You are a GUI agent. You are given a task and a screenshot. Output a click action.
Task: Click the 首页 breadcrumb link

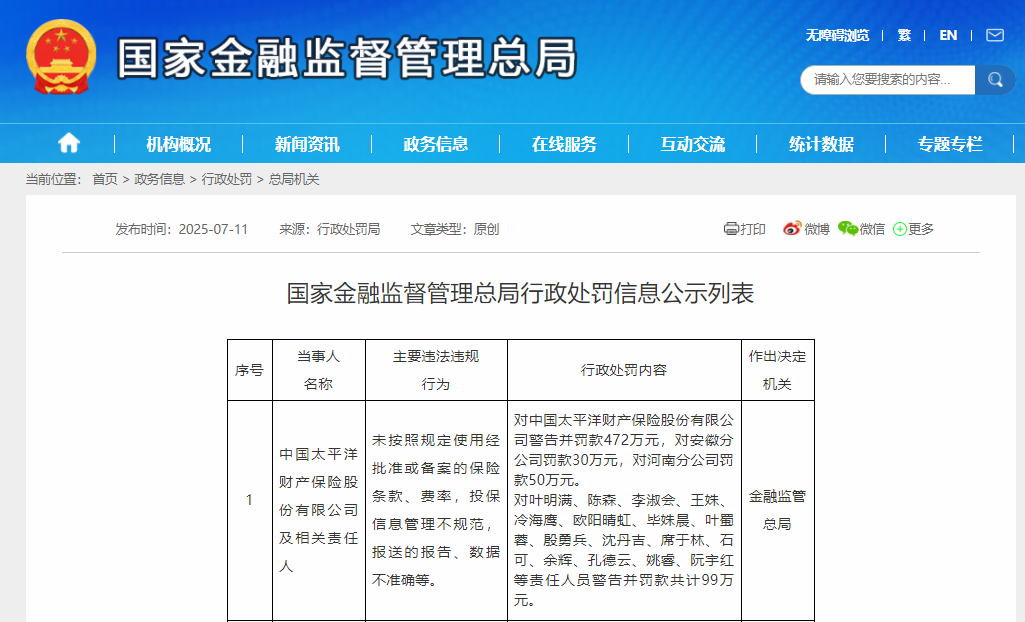point(105,179)
